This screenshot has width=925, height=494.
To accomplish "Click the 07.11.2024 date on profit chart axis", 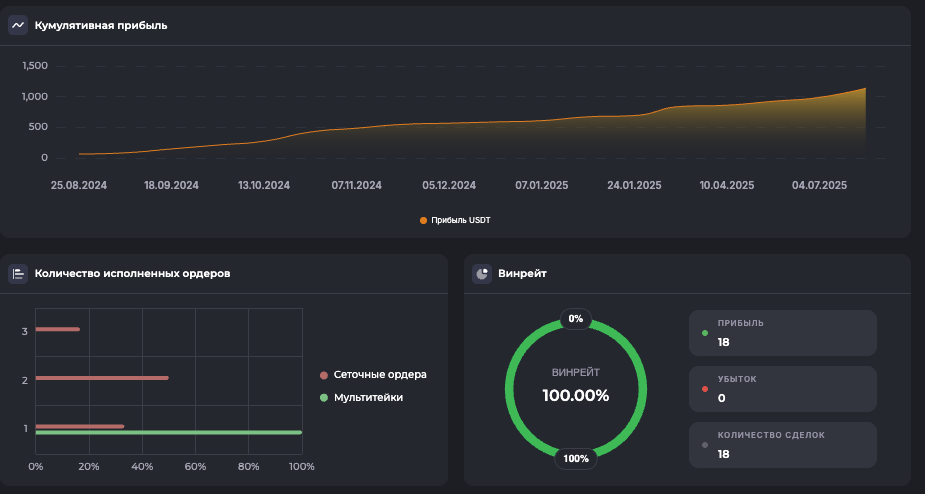I will pos(357,185).
